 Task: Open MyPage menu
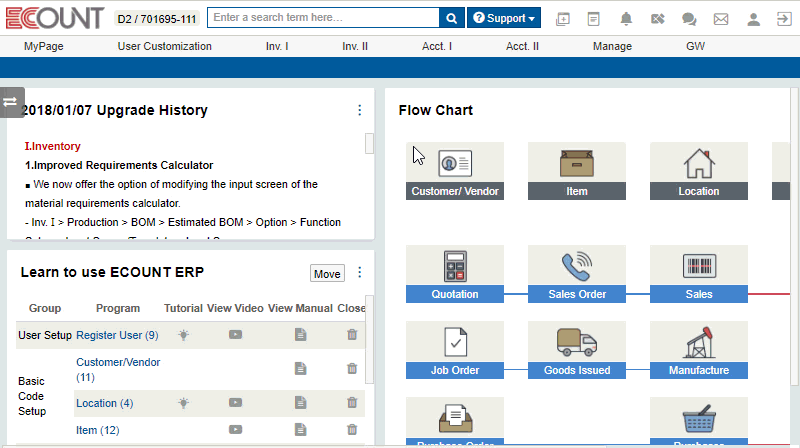pyautogui.click(x=44, y=46)
